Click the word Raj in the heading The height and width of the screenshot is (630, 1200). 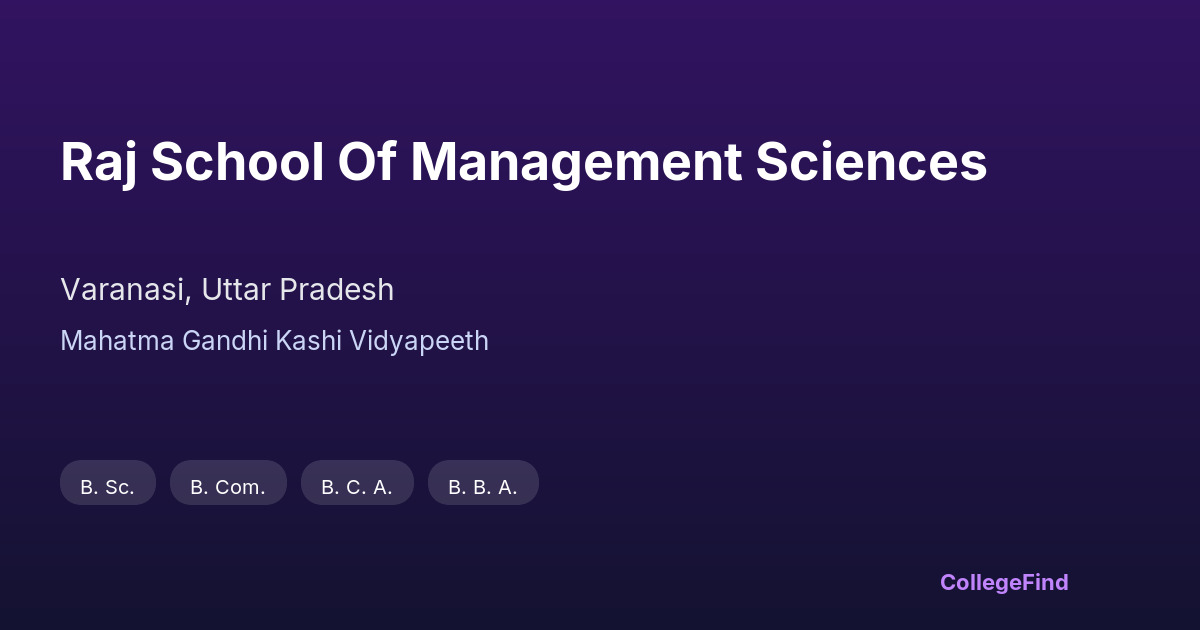pos(97,162)
